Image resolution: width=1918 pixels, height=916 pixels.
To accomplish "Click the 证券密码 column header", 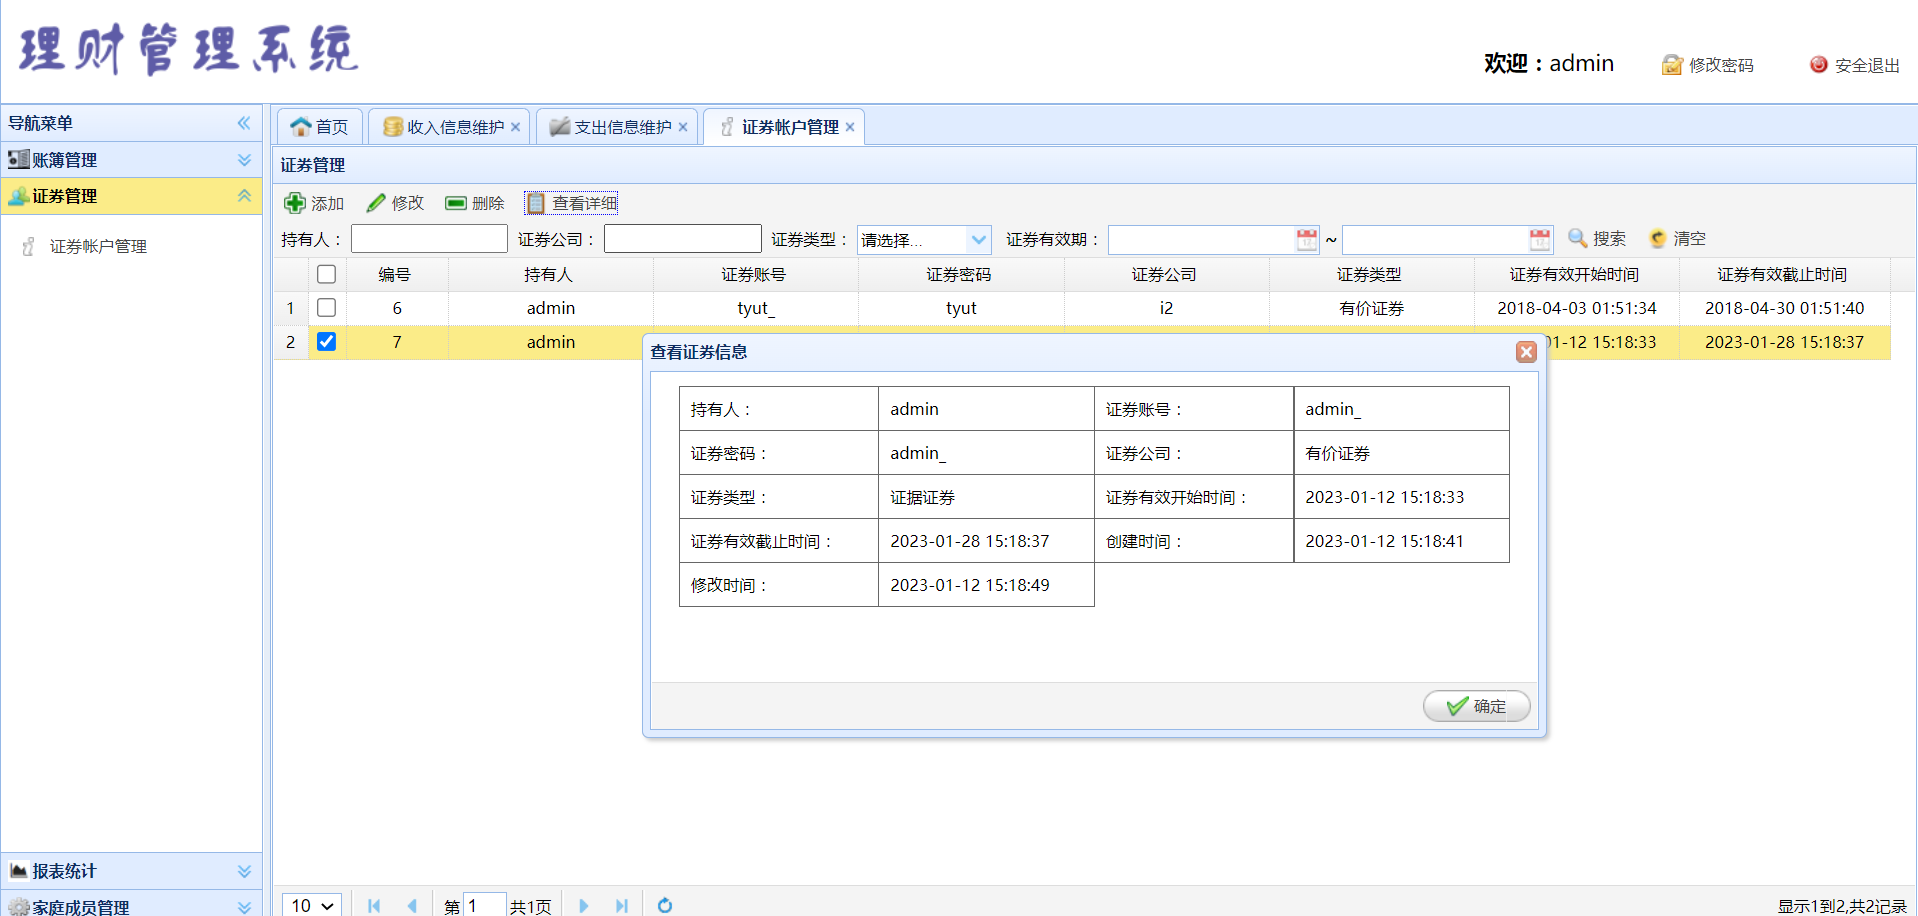I will pos(959,274).
